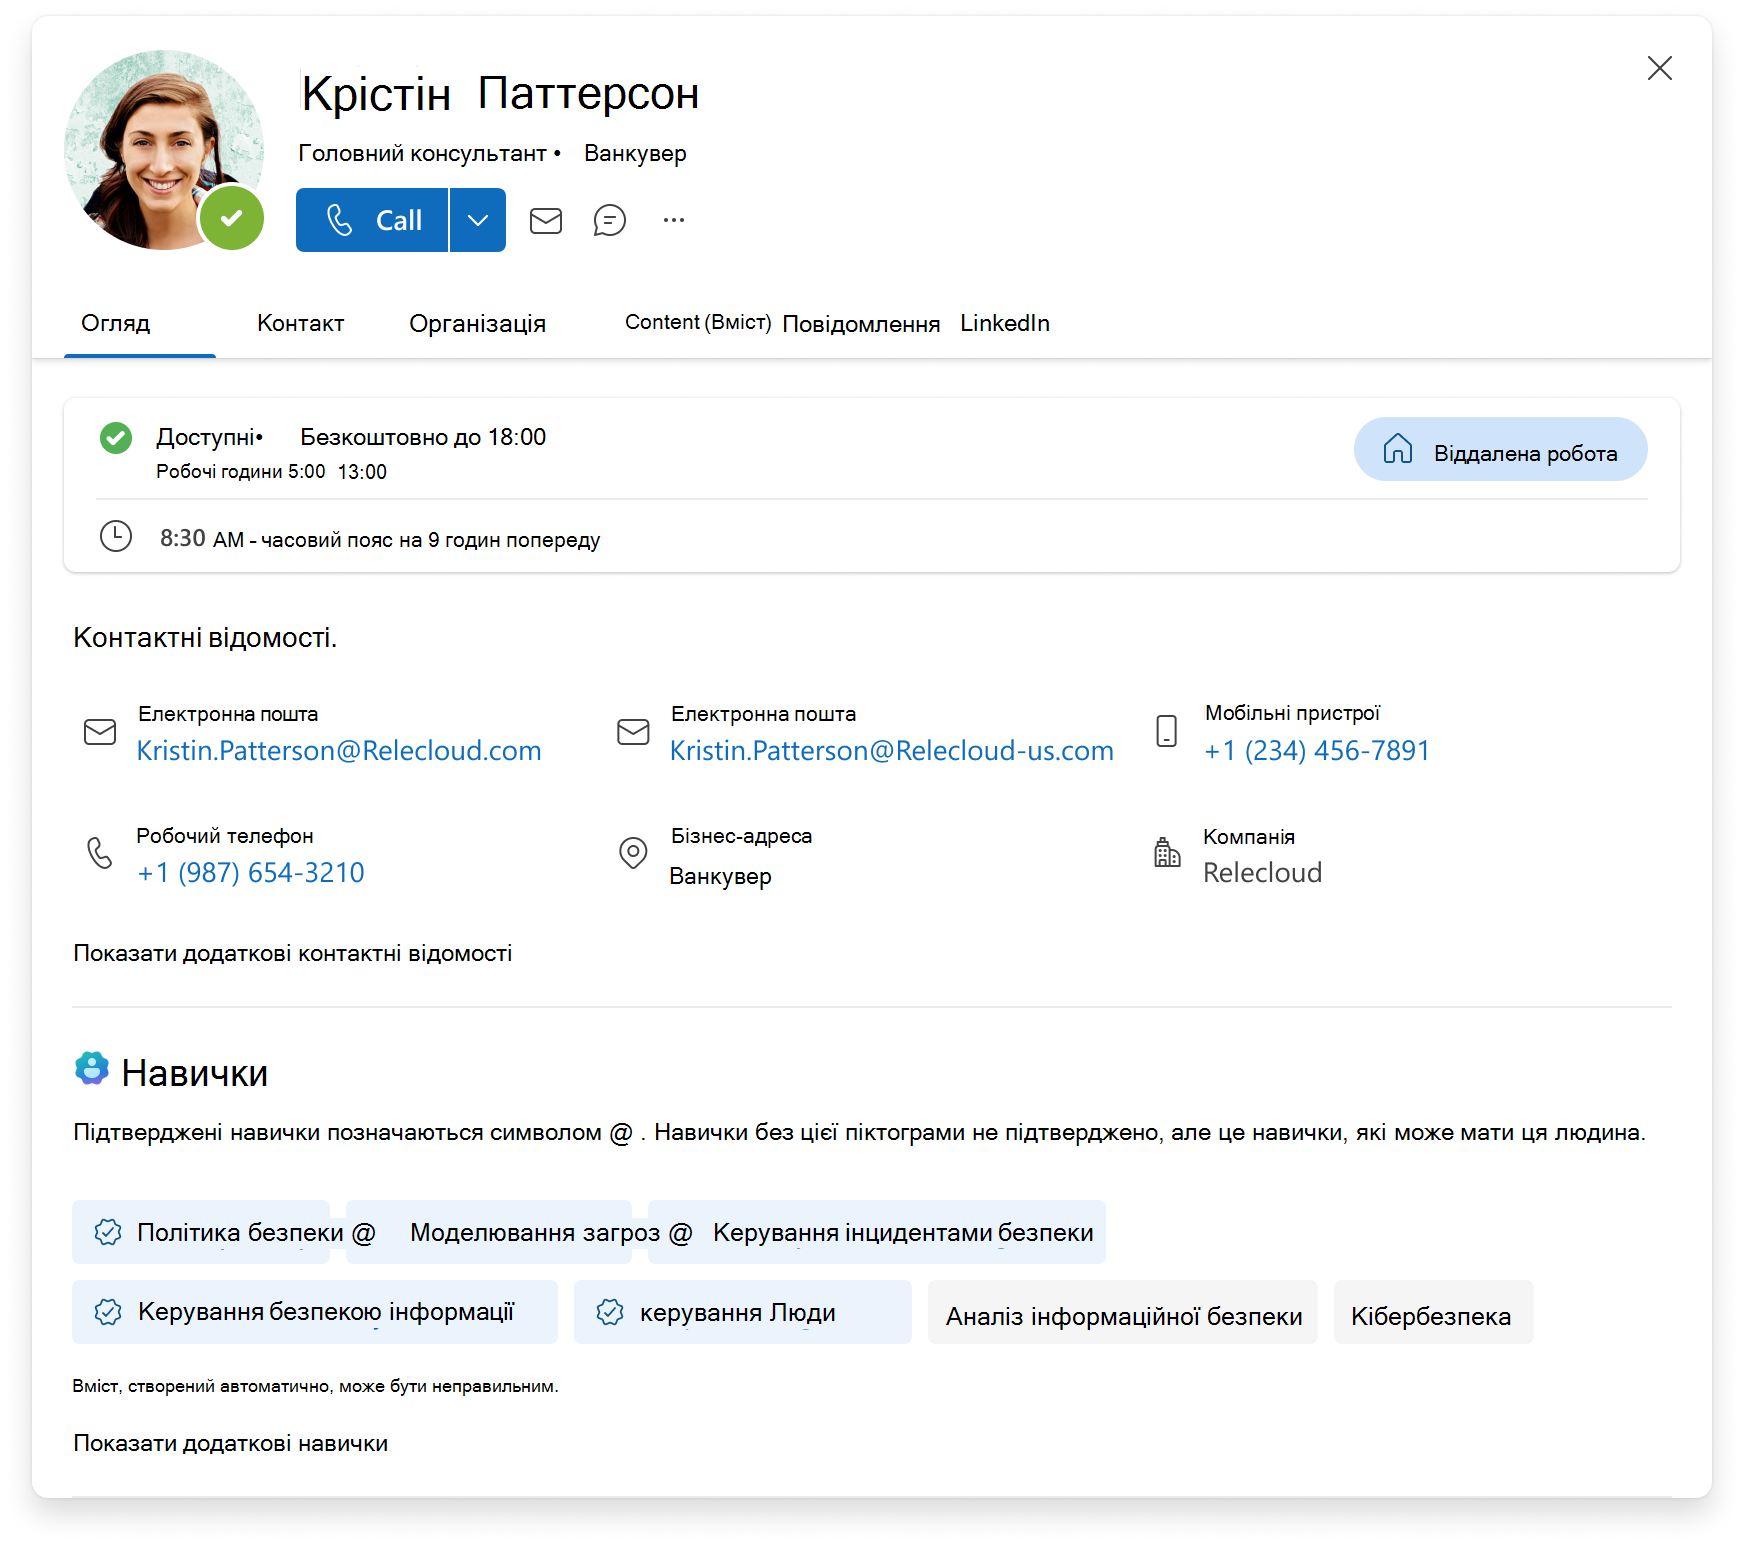Screen dimensions: 1744x1546
Task: Expand Показати додаткові навички
Action: point(231,1443)
